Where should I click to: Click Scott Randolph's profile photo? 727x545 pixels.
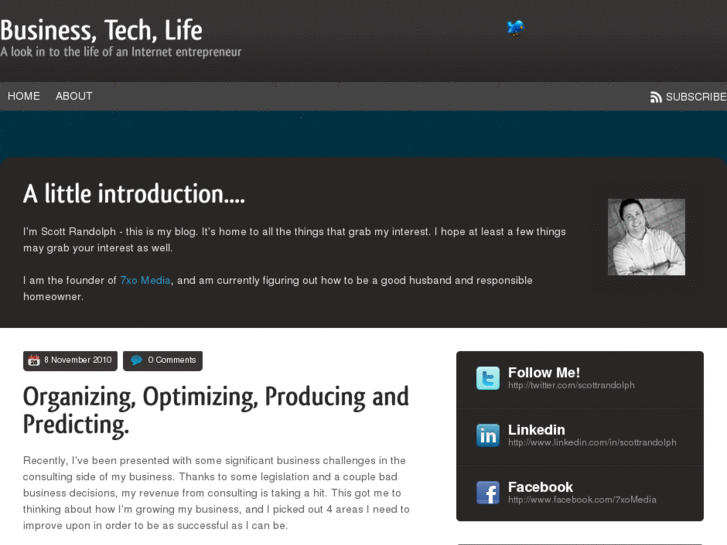[x=646, y=237]
